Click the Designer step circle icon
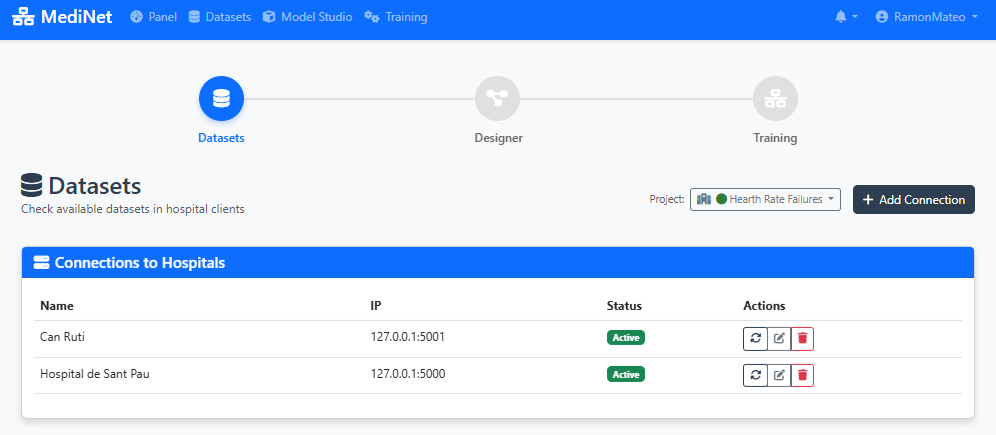Screen dimensions: 996x435 coord(498,98)
